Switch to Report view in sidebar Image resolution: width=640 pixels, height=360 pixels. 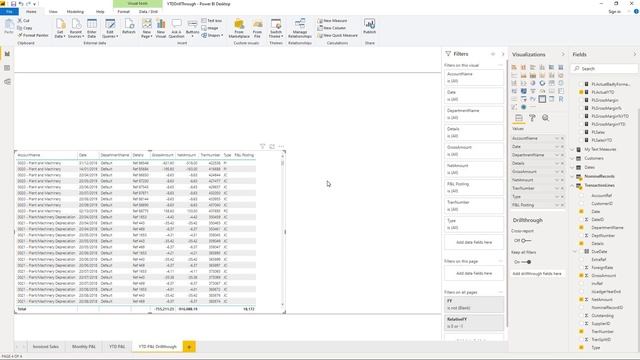(7, 54)
